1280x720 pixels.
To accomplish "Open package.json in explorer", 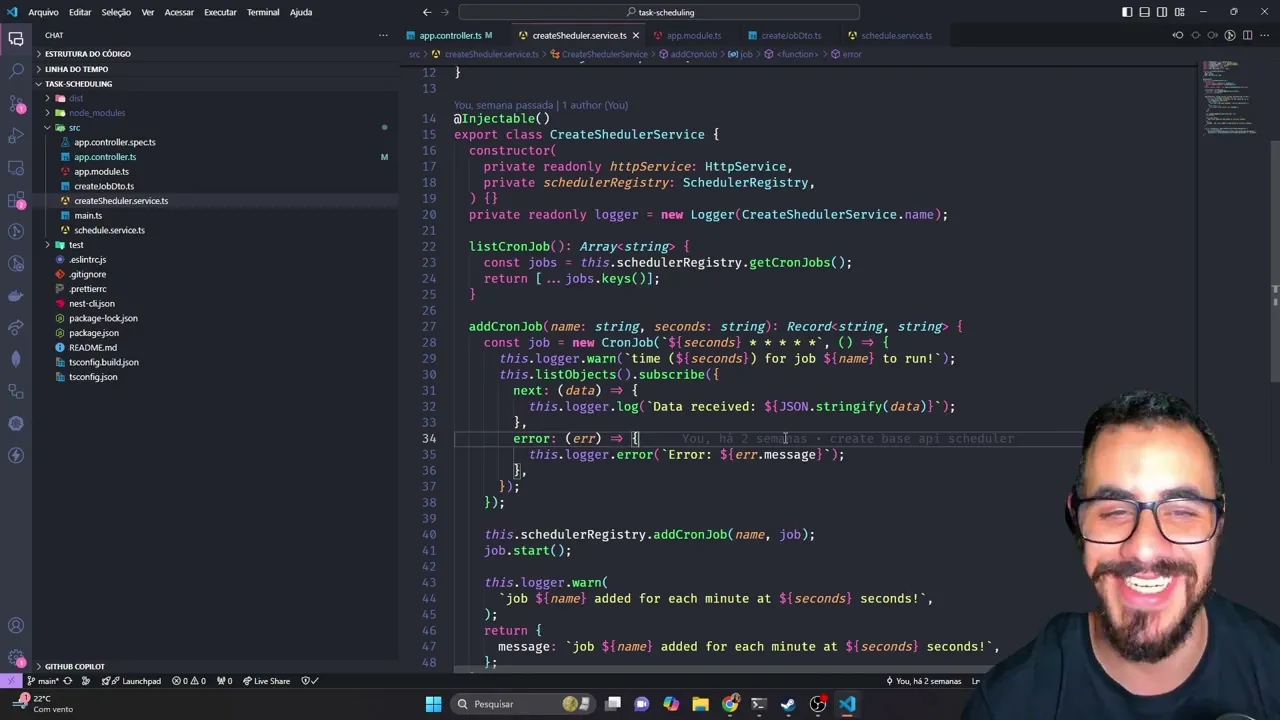I will (94, 333).
